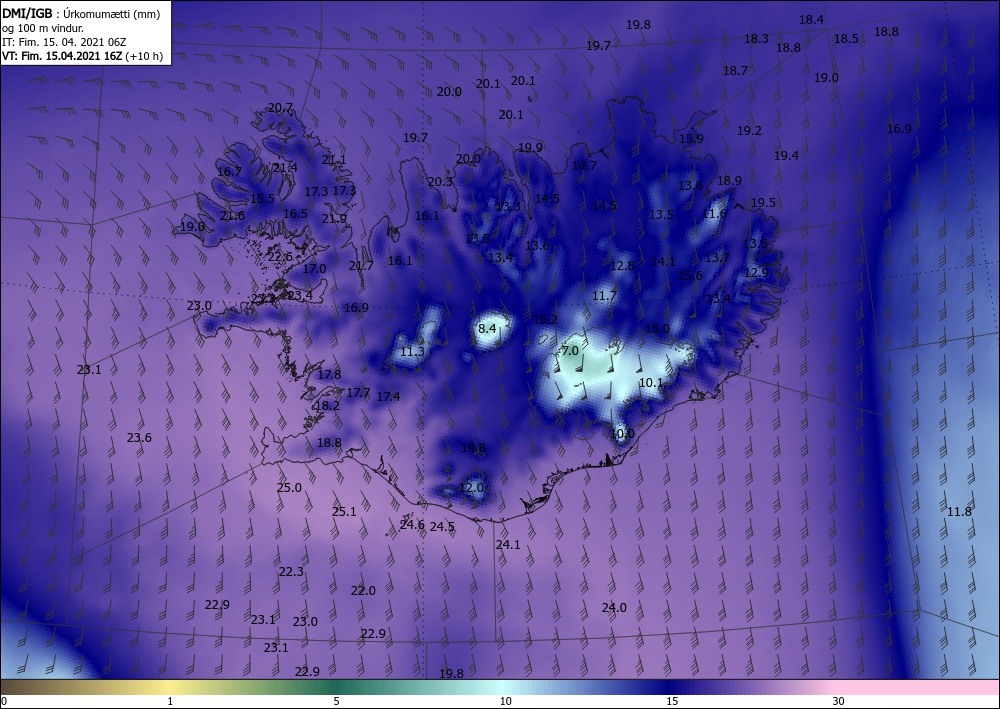Click the 19.2 value label
Image resolution: width=1000 pixels, height=709 pixels.
[x=749, y=130]
